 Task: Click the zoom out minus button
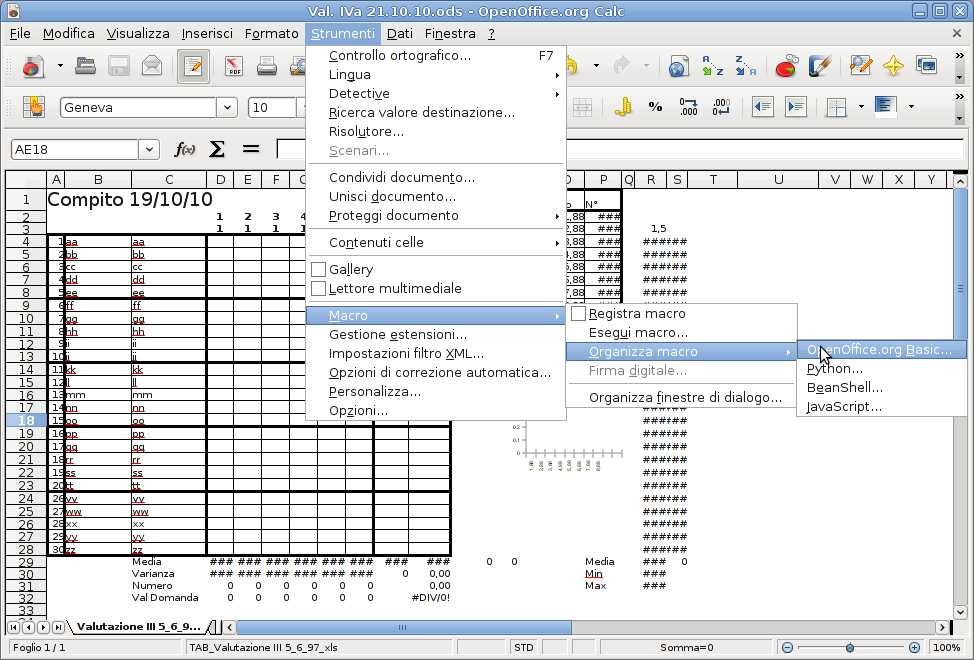[787, 648]
